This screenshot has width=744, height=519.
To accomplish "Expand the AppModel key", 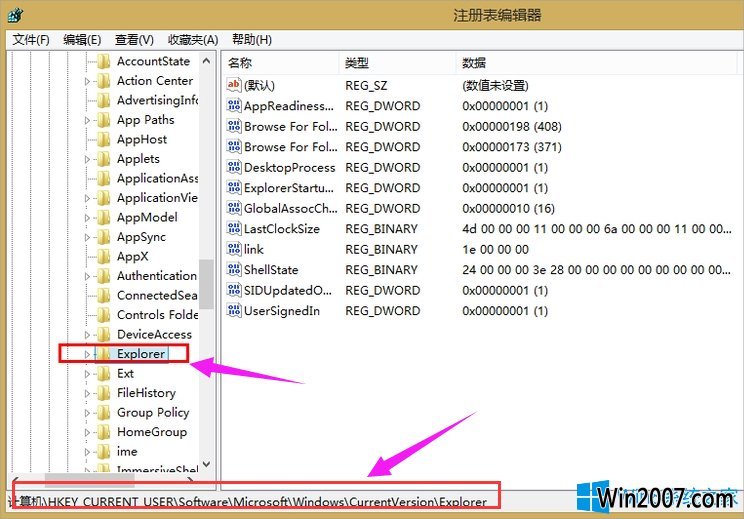I will pyautogui.click(x=87, y=218).
